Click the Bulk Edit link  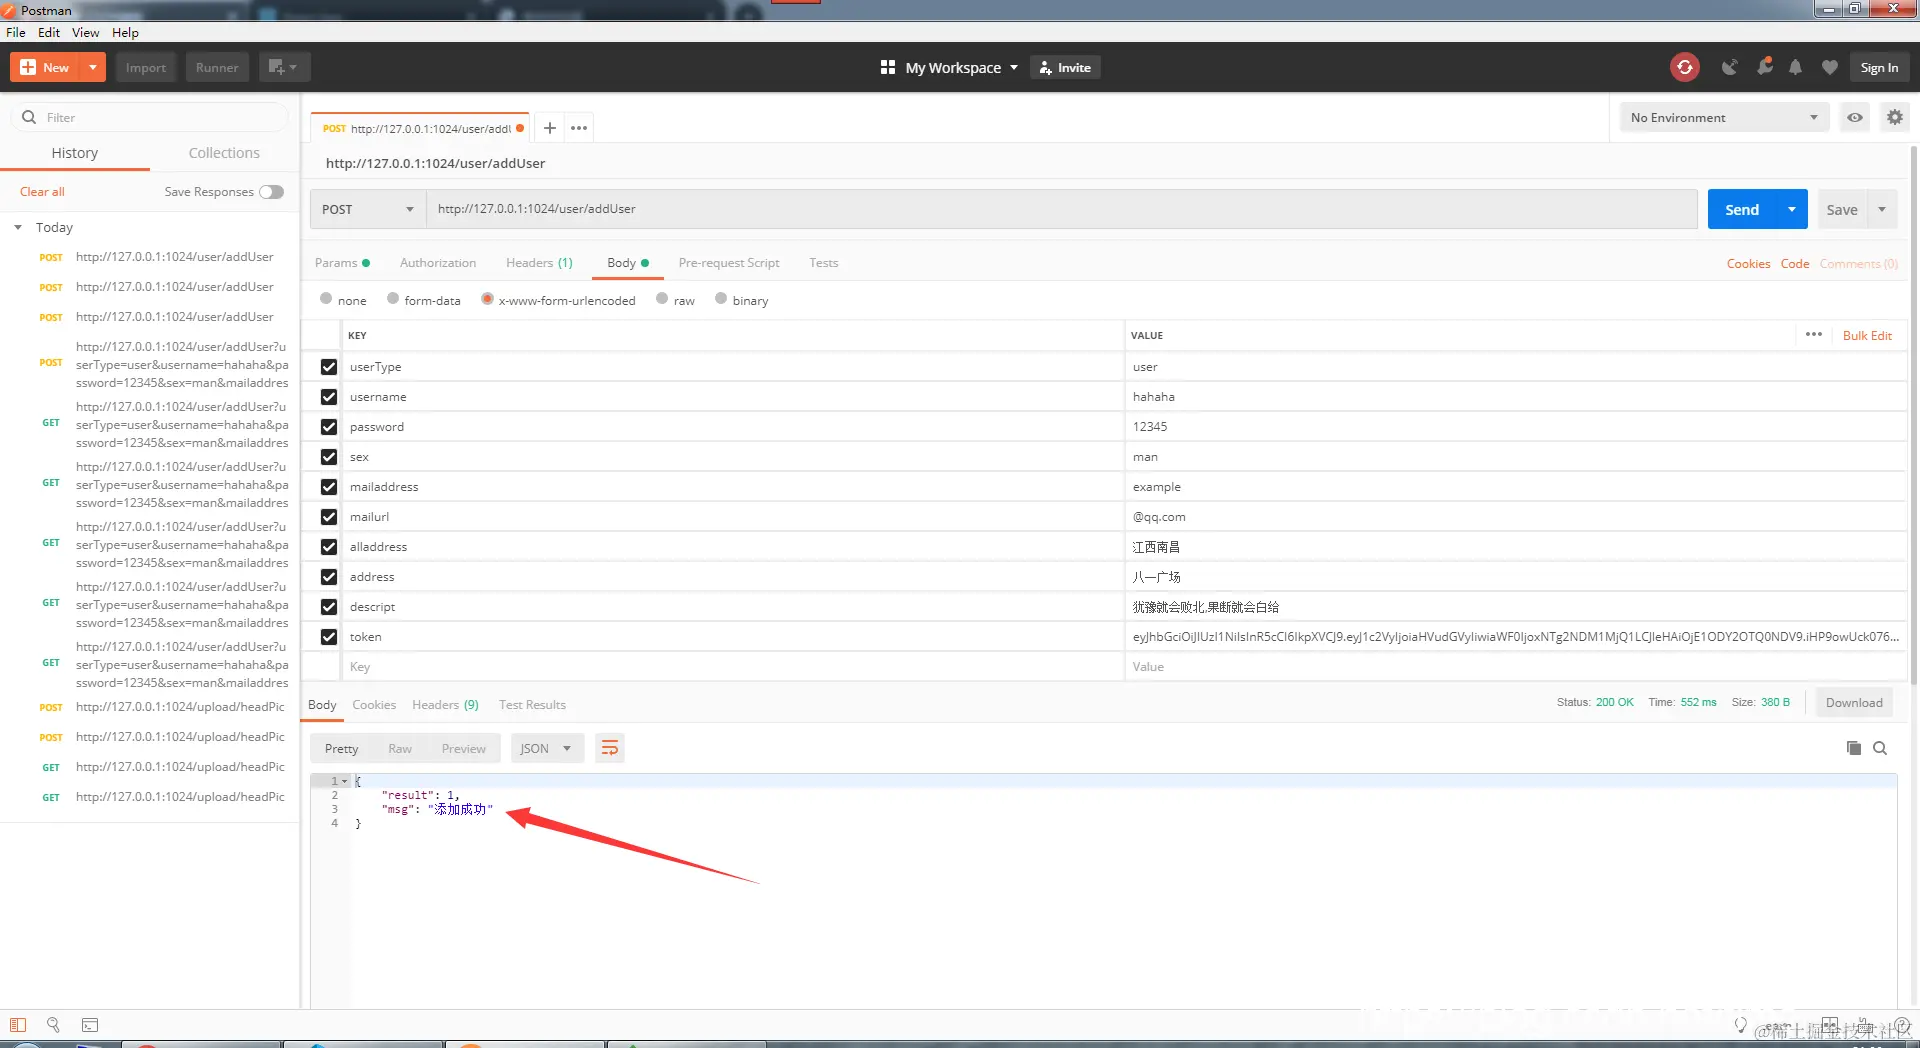(1867, 335)
